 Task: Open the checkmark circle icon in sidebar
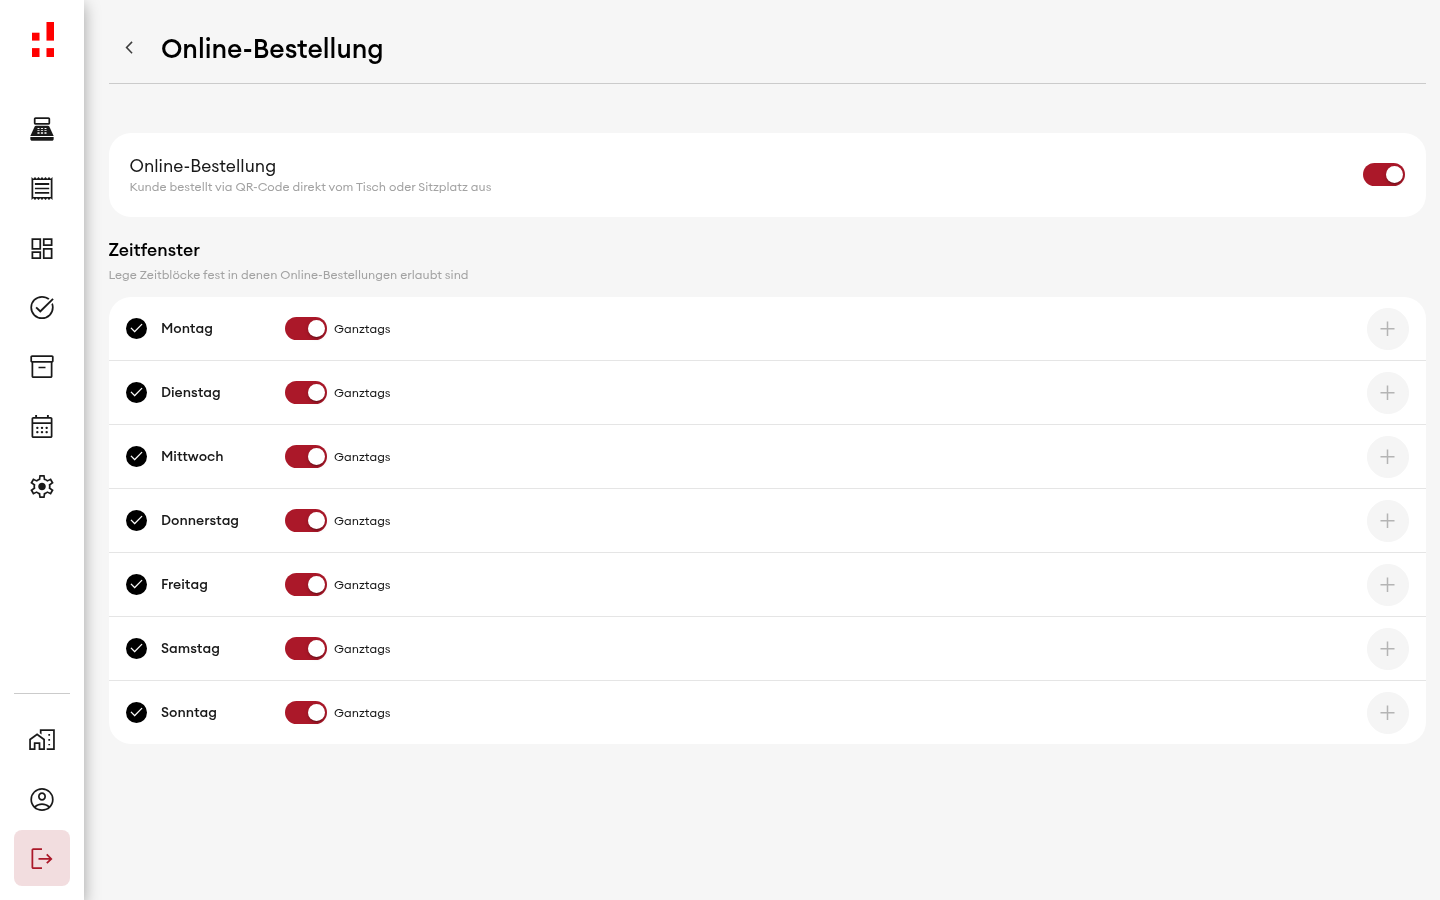42,307
